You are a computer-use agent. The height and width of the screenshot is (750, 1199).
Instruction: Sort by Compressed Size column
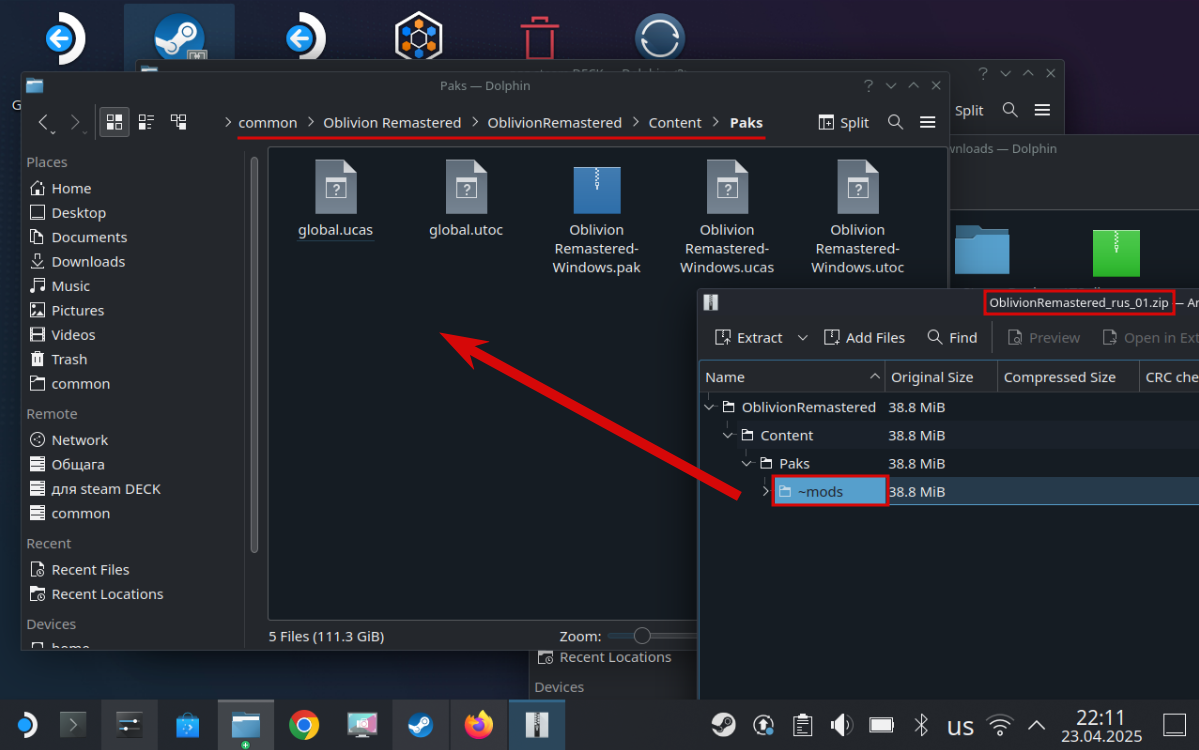click(1068, 377)
